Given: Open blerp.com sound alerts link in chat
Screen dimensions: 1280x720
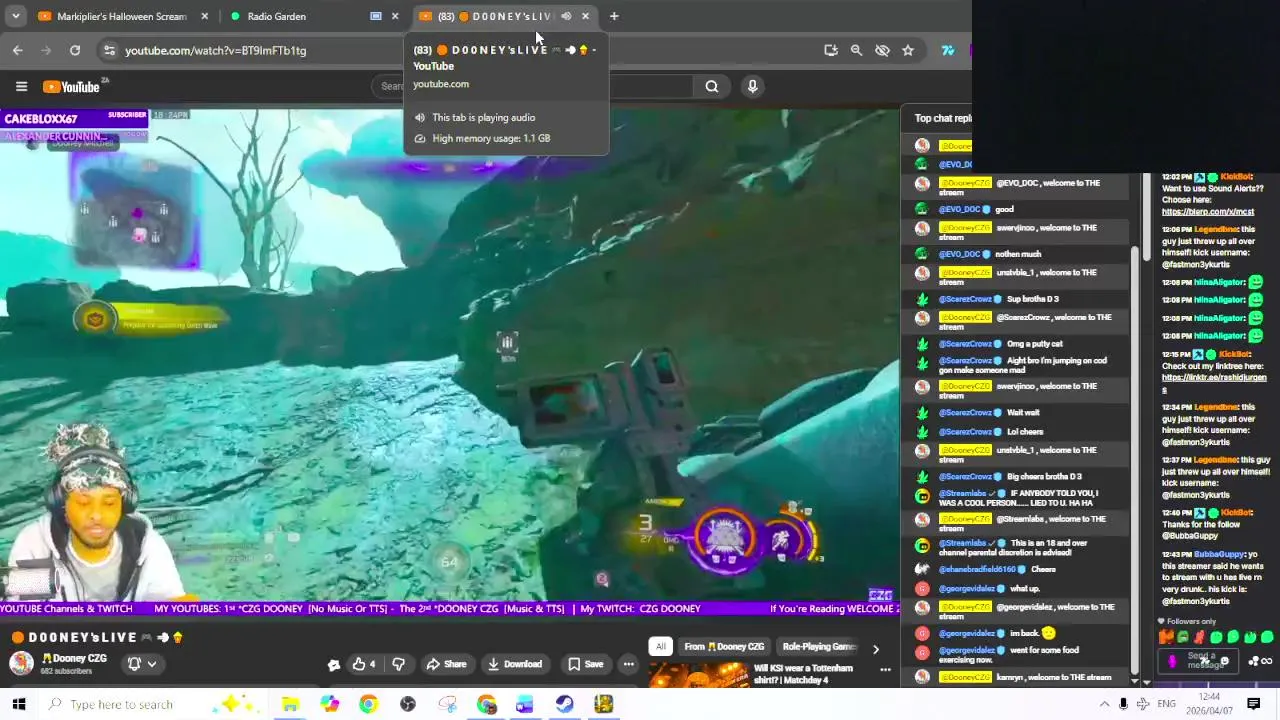Looking at the screenshot, I should 1207,212.
